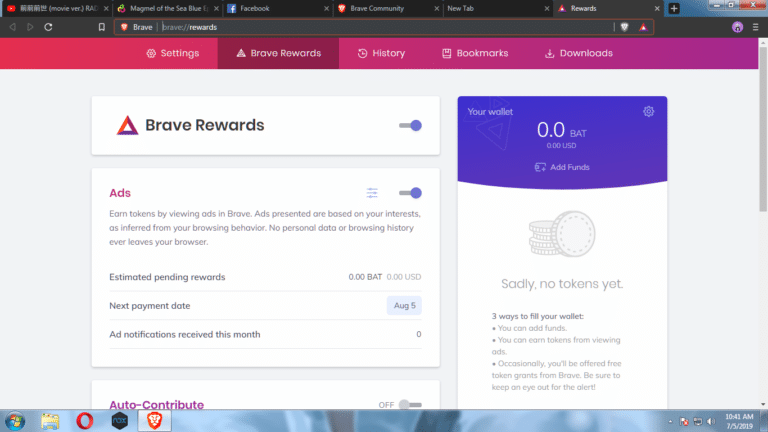Viewport: 768px width, 432px height.
Task: Open the Settings tab
Action: point(172,53)
